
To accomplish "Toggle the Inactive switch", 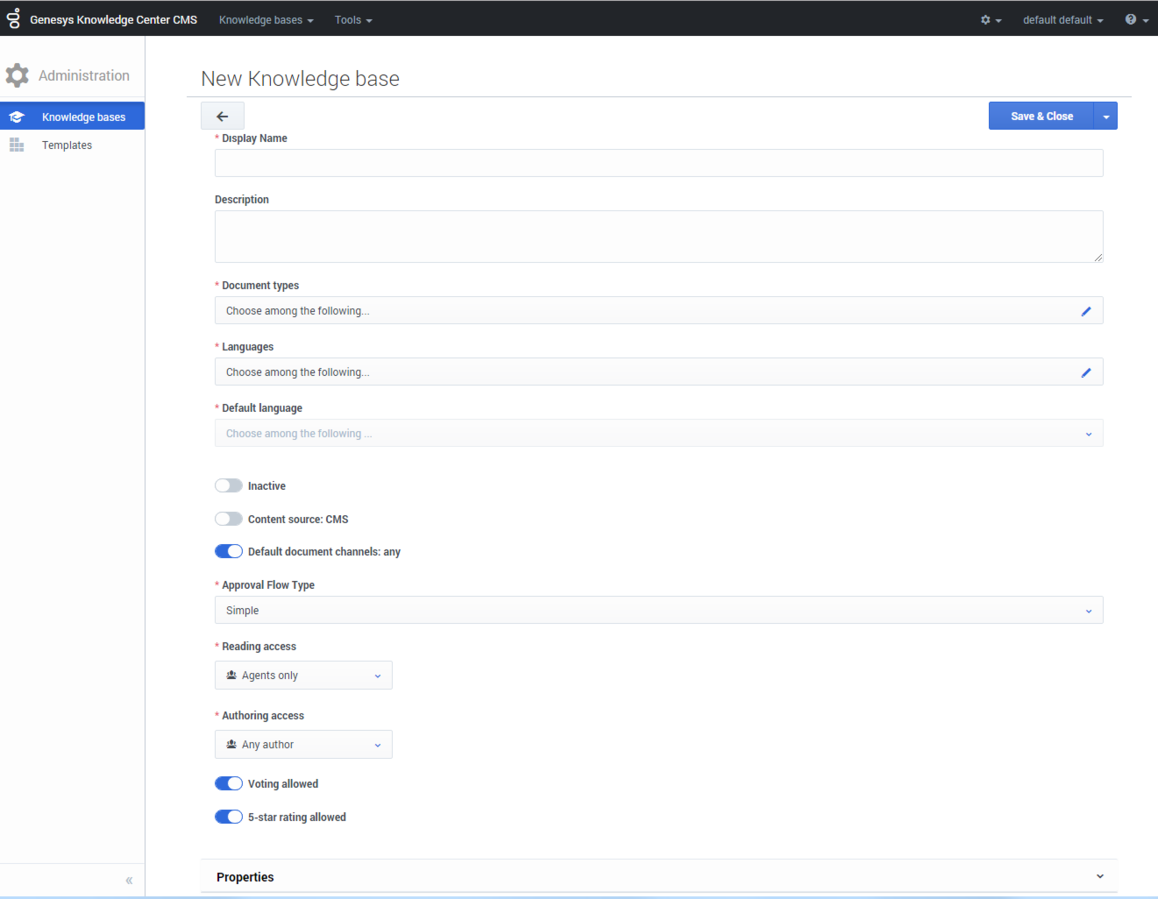I will coord(228,485).
